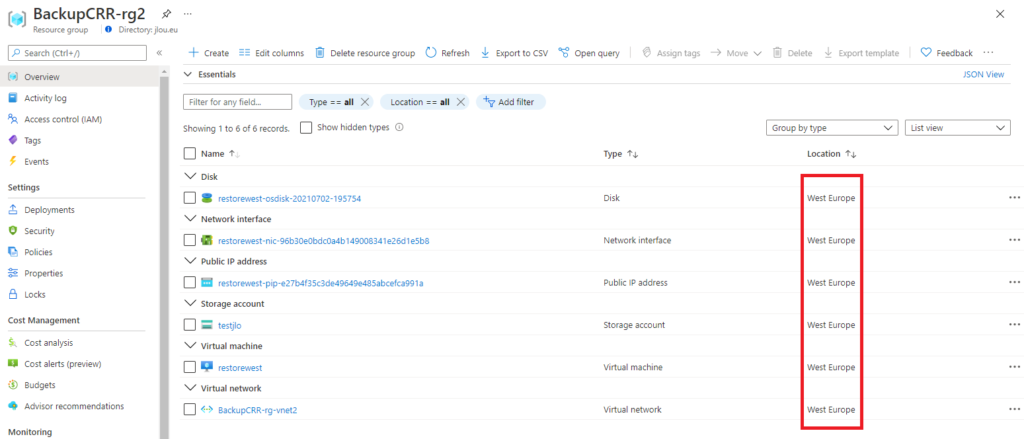Check the testjlo row checkbox
The width and height of the screenshot is (1024, 439).
(x=190, y=325)
